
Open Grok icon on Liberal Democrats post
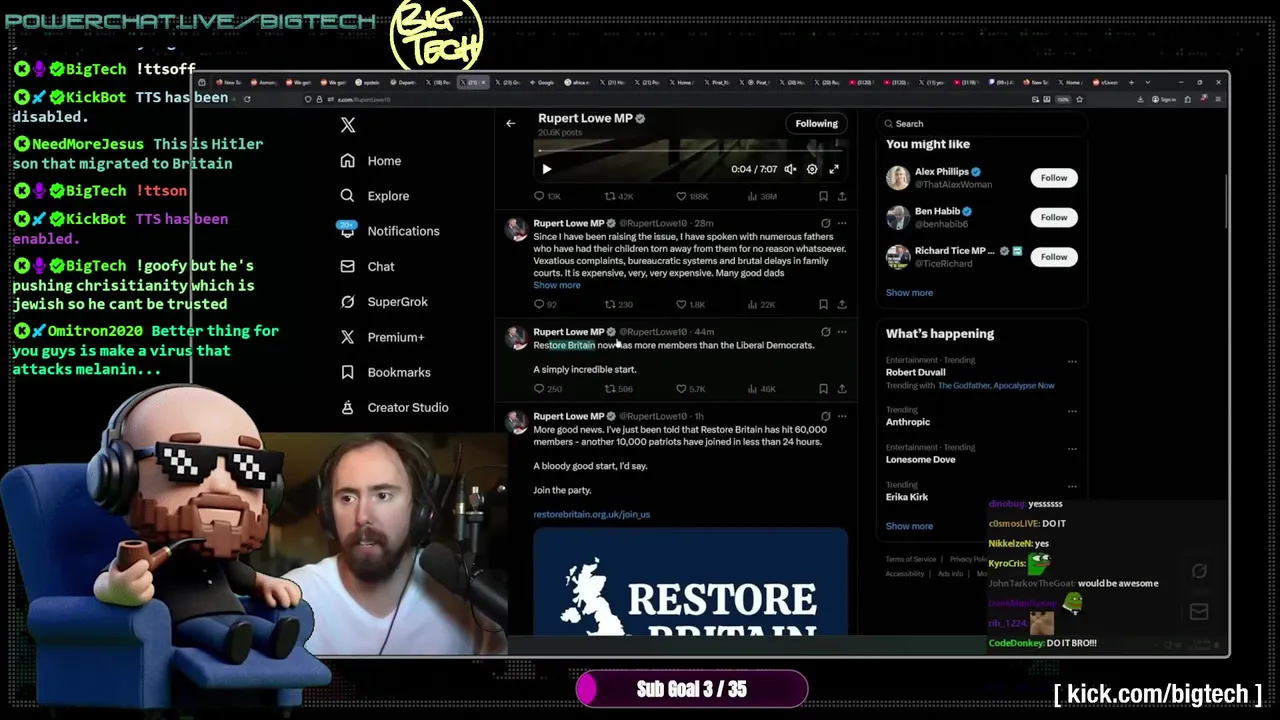coord(825,332)
